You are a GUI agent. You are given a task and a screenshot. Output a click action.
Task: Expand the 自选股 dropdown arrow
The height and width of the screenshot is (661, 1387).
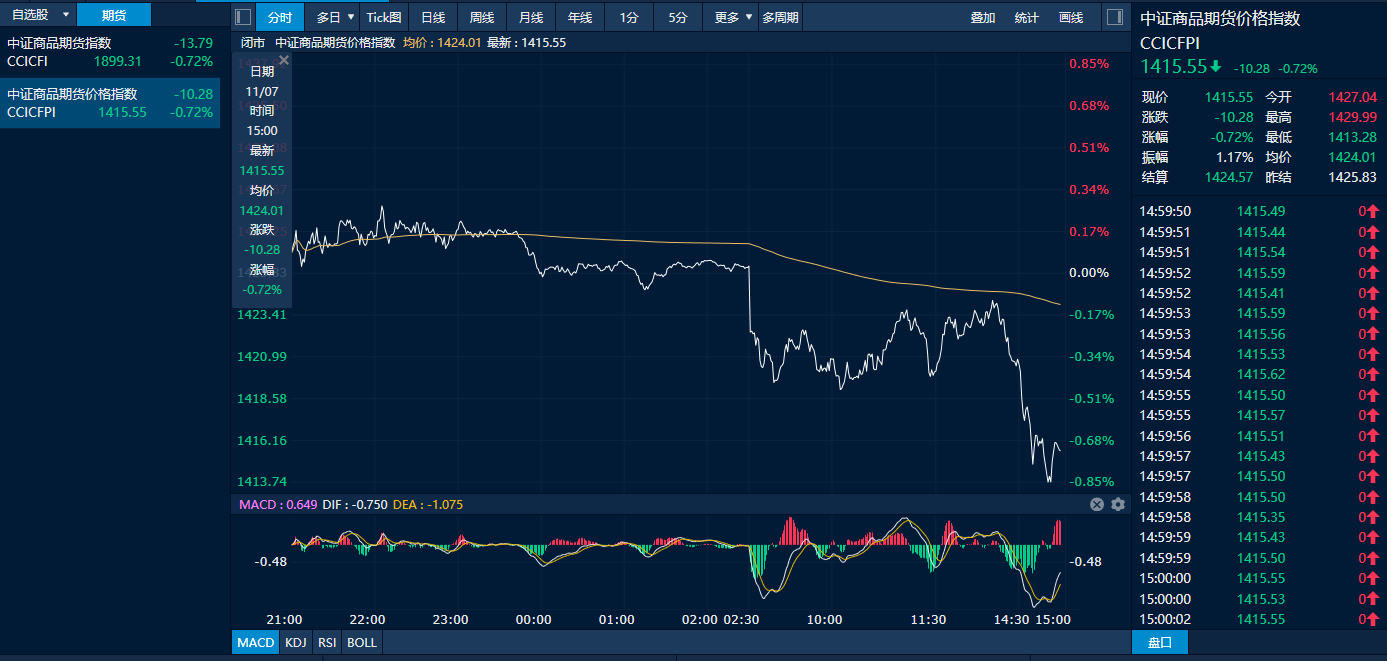[x=66, y=15]
